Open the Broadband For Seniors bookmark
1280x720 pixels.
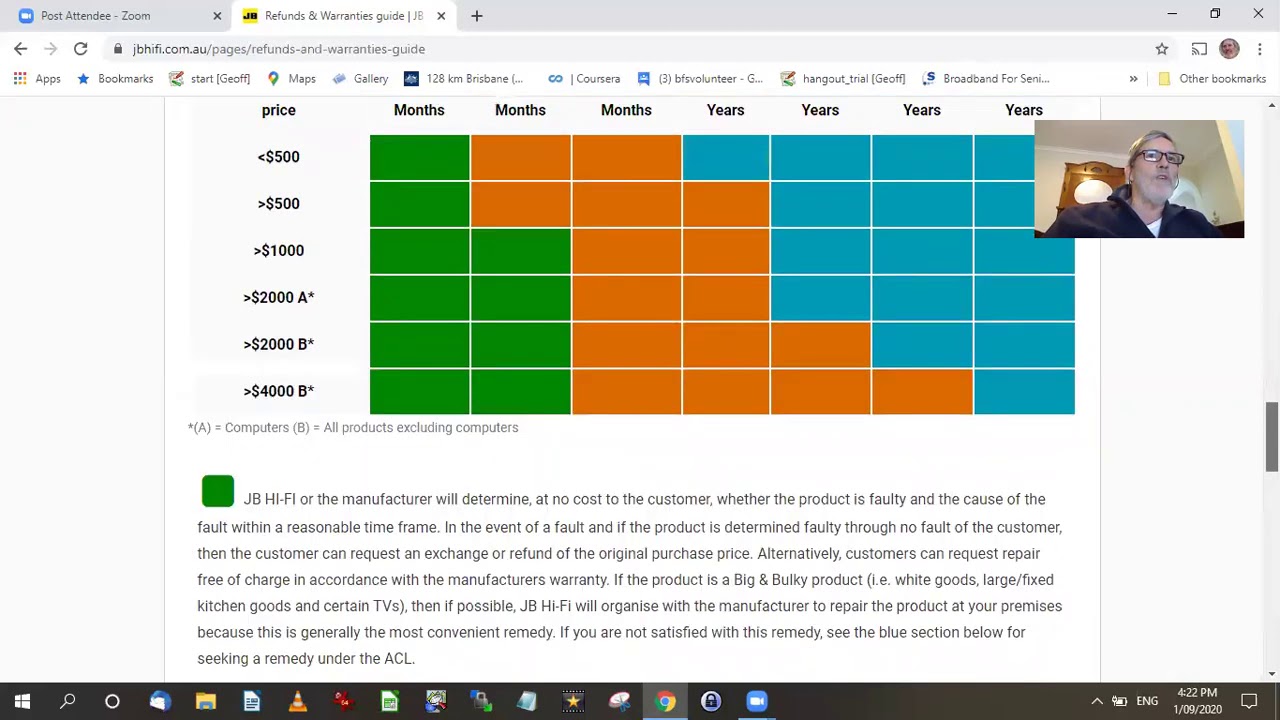(x=985, y=78)
